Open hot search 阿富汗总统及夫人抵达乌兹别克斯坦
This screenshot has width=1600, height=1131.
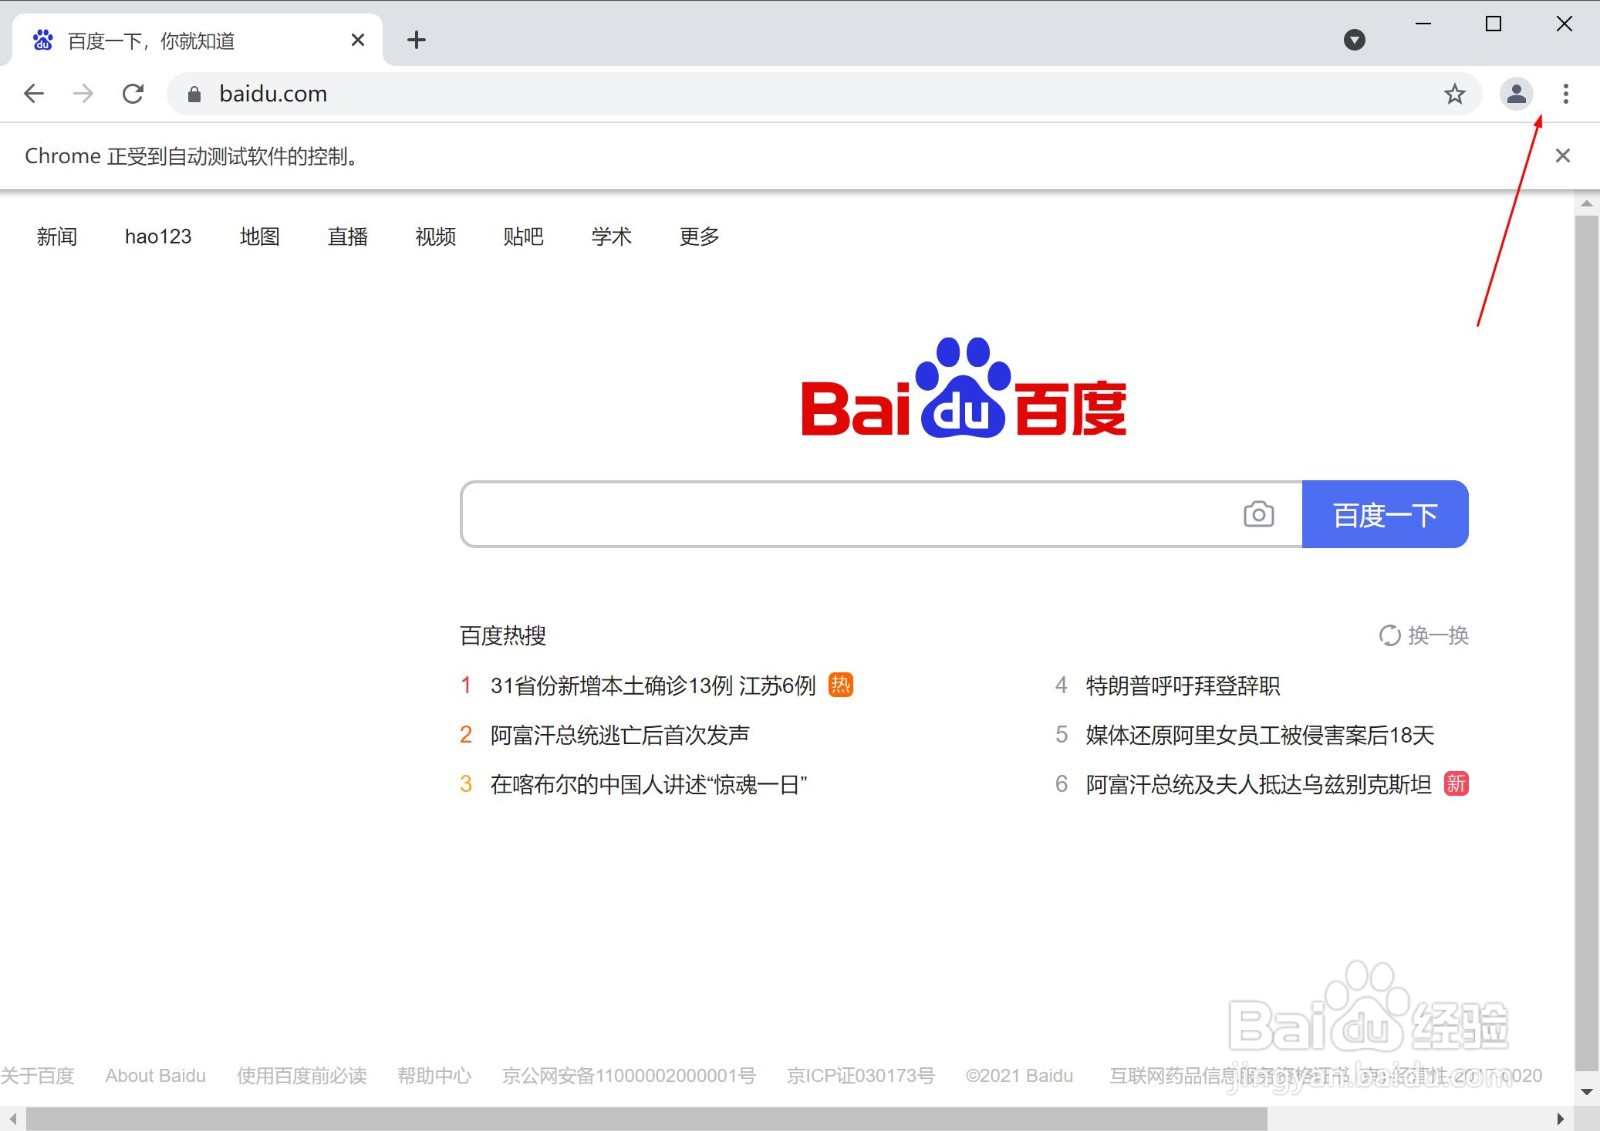[x=1259, y=784]
